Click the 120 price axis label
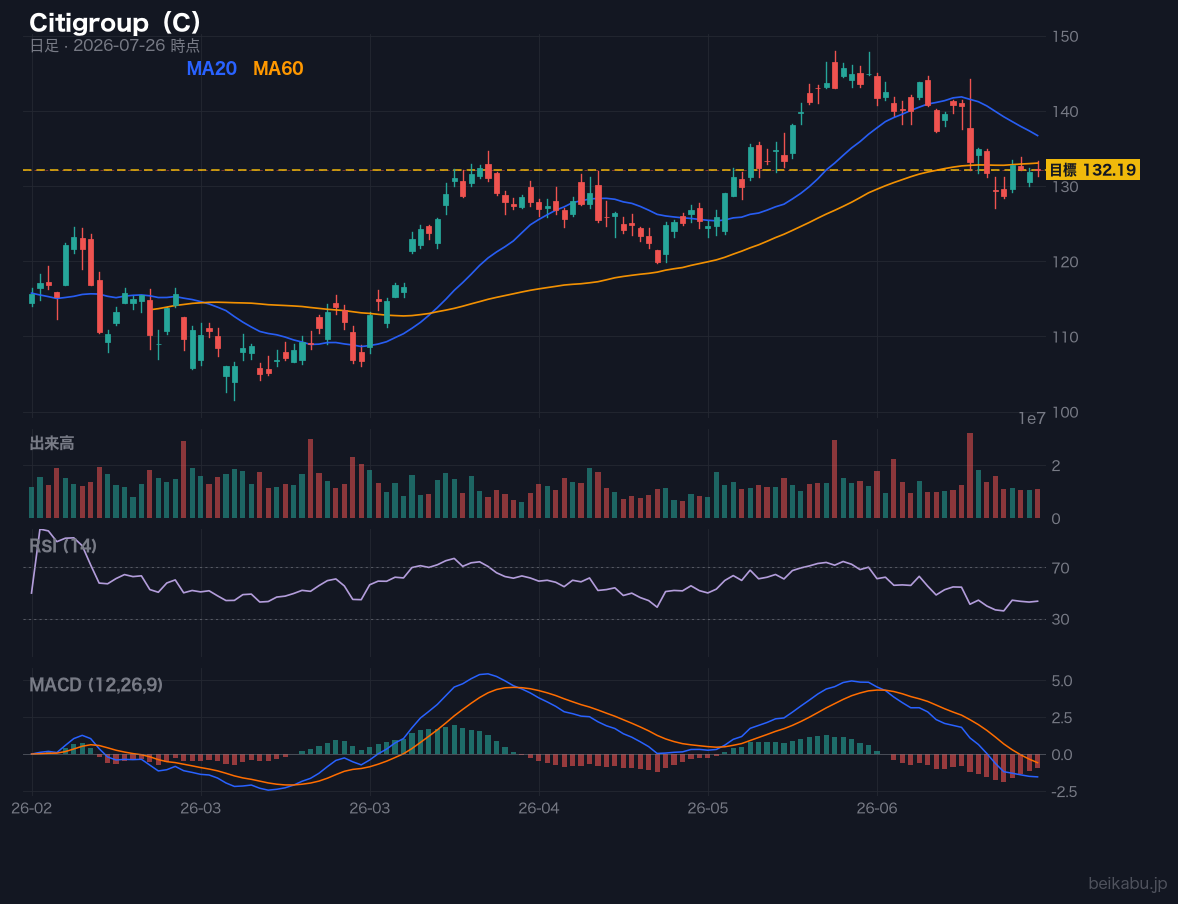The width and height of the screenshot is (1178, 904). pos(1065,262)
